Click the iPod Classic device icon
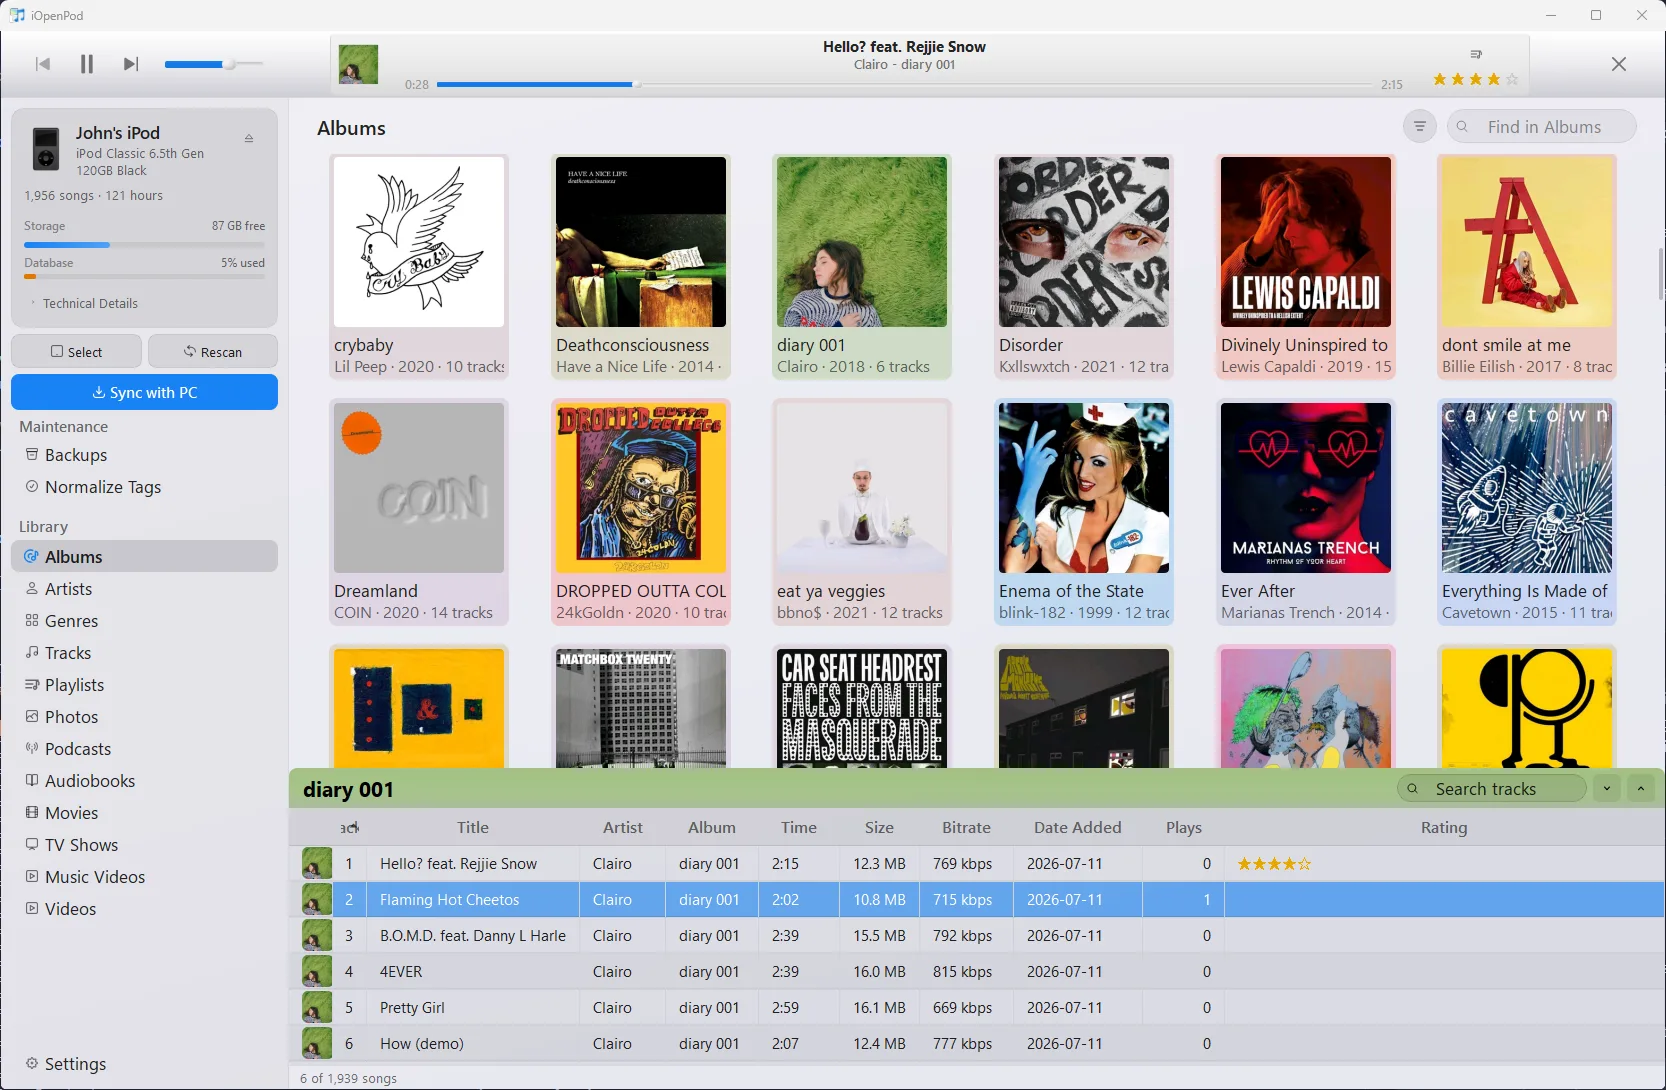Image resolution: width=1666 pixels, height=1090 pixels. [46, 149]
